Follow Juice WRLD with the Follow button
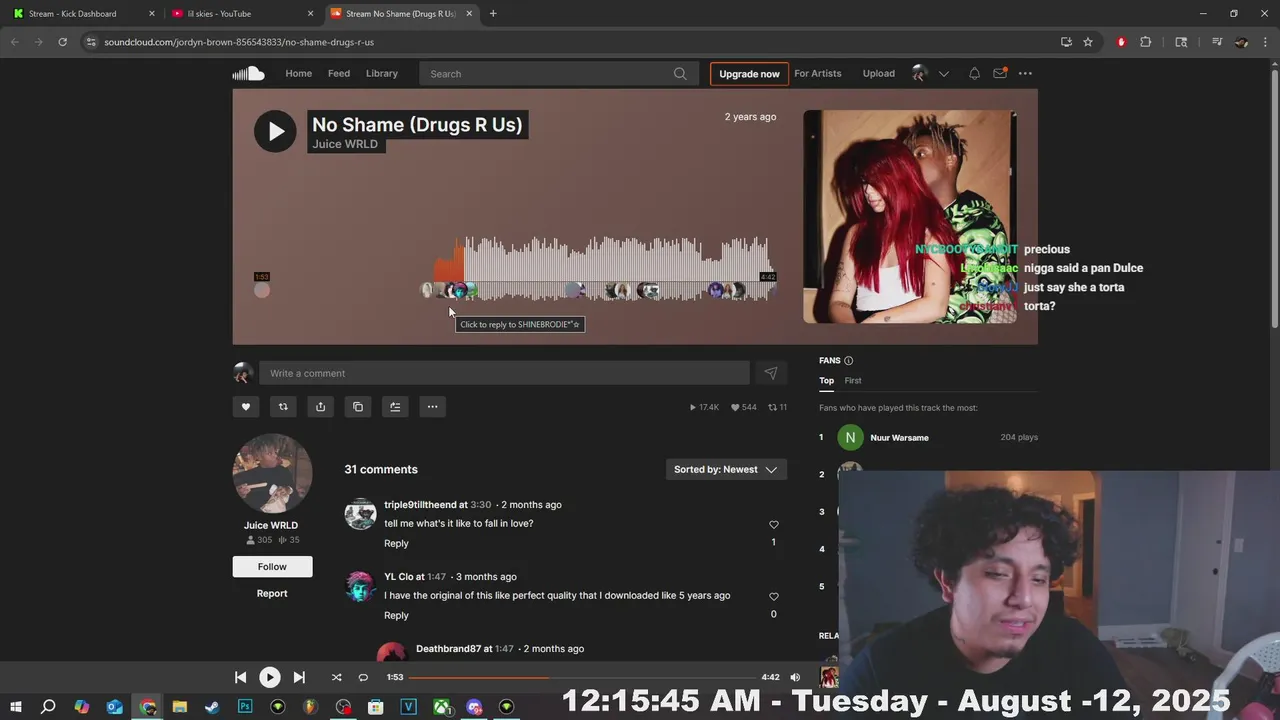This screenshot has width=1280, height=720. point(272,567)
